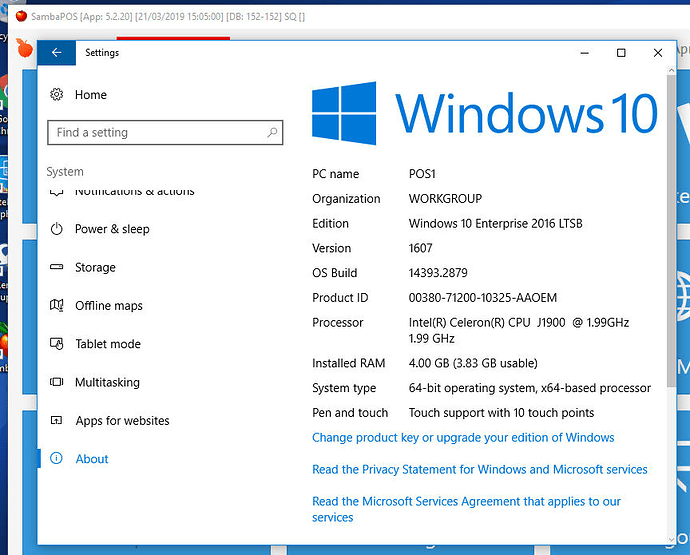The height and width of the screenshot is (555, 690).
Task: Click the back arrow in Settings
Action: pos(57,53)
